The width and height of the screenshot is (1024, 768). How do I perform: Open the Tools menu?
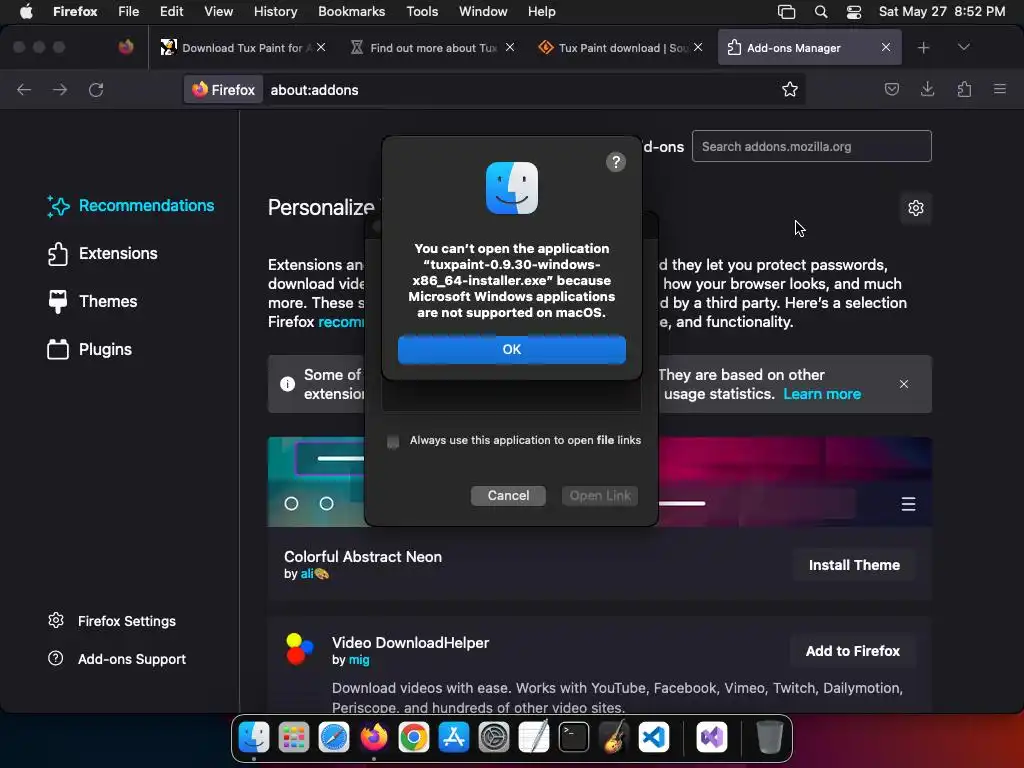[422, 12]
